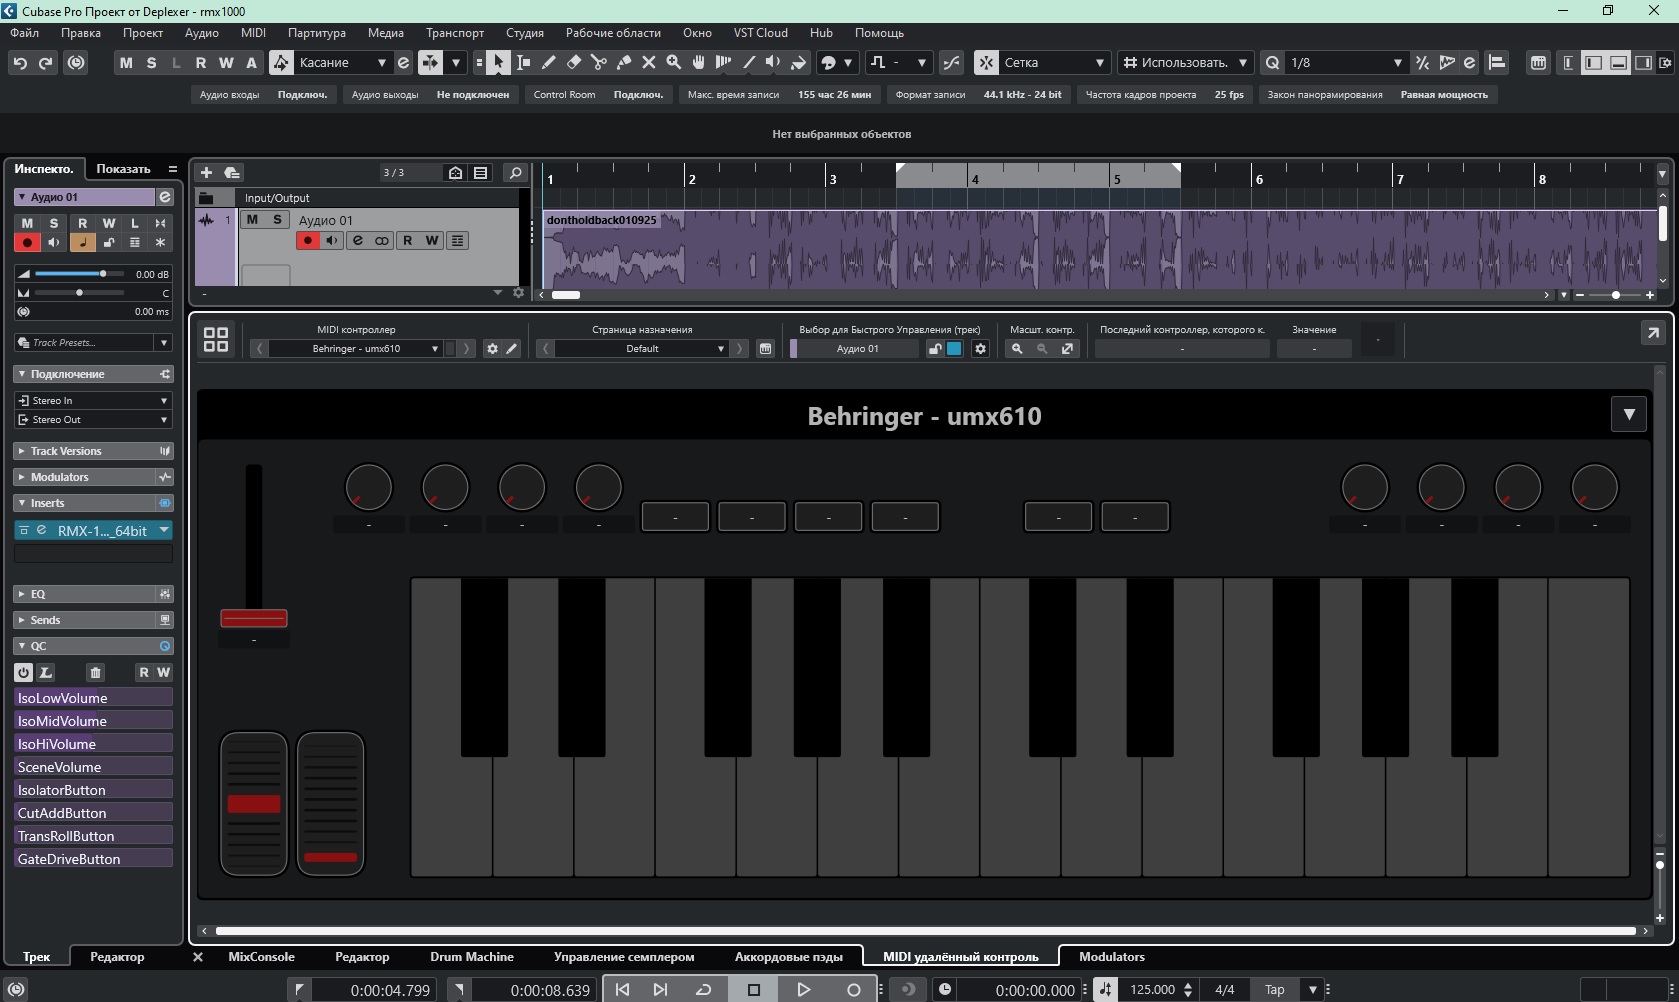Click the tempo value 125.000 field

tap(1152, 989)
